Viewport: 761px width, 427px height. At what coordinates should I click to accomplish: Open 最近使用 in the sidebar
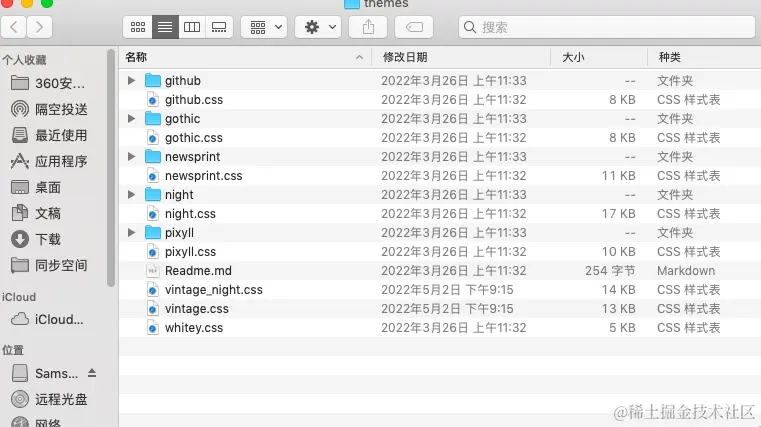(x=49, y=135)
